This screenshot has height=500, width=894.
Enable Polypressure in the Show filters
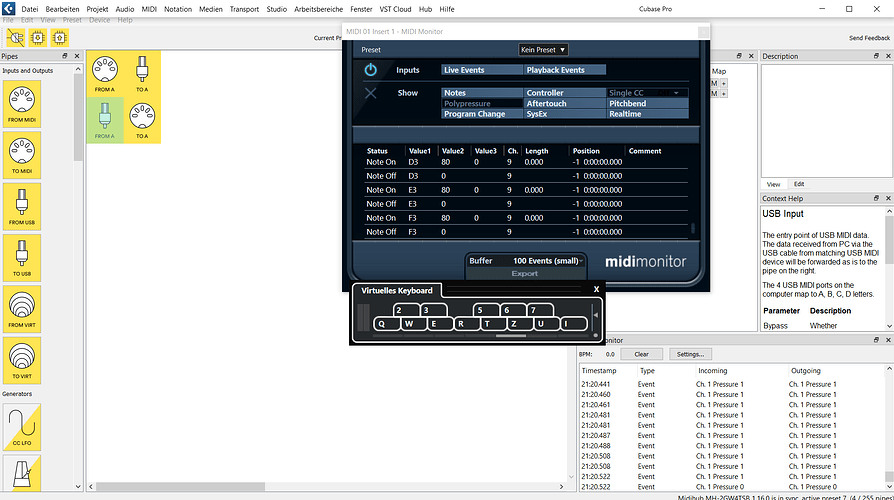coord(482,104)
